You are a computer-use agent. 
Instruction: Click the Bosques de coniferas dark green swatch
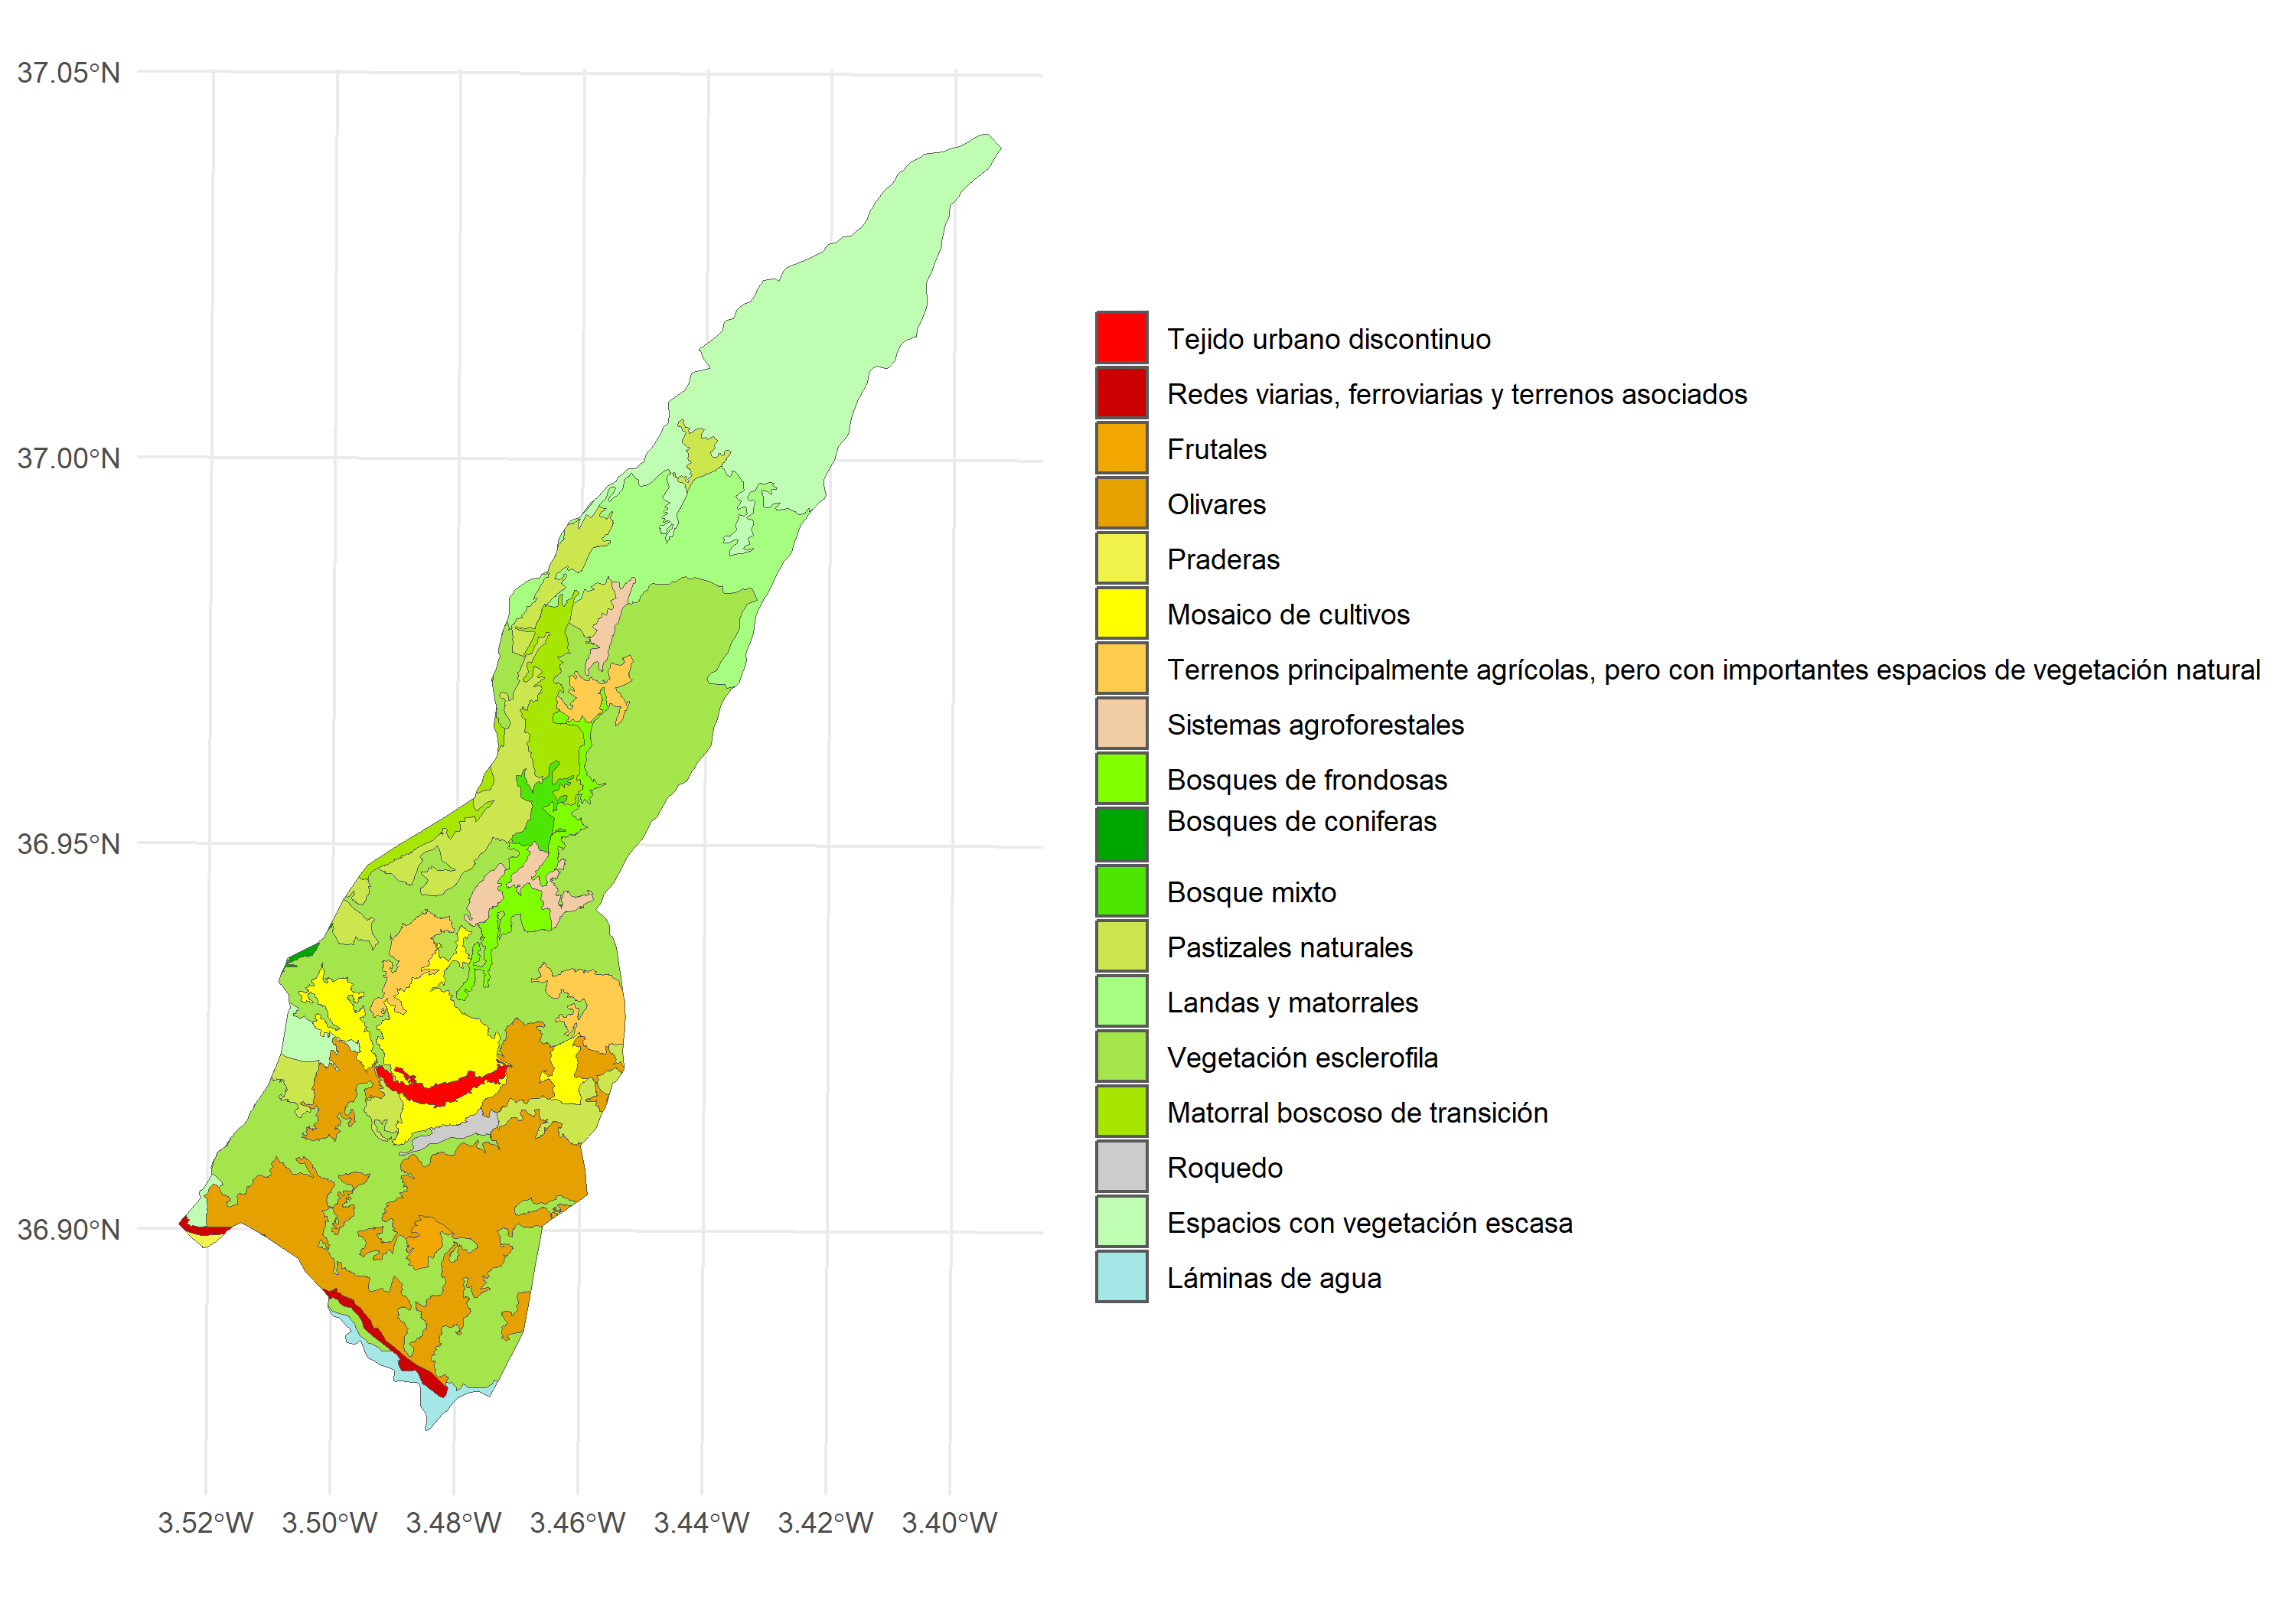(x=1121, y=834)
